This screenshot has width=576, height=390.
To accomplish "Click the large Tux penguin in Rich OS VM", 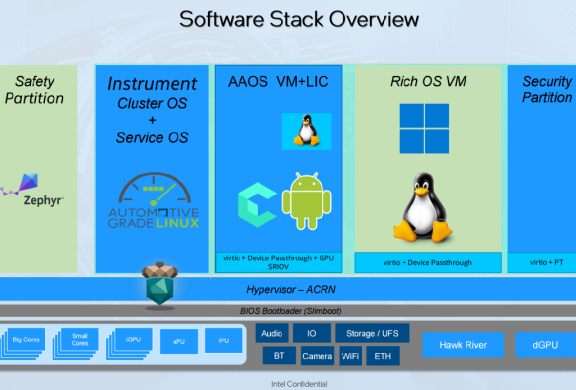I will pyautogui.click(x=422, y=208).
